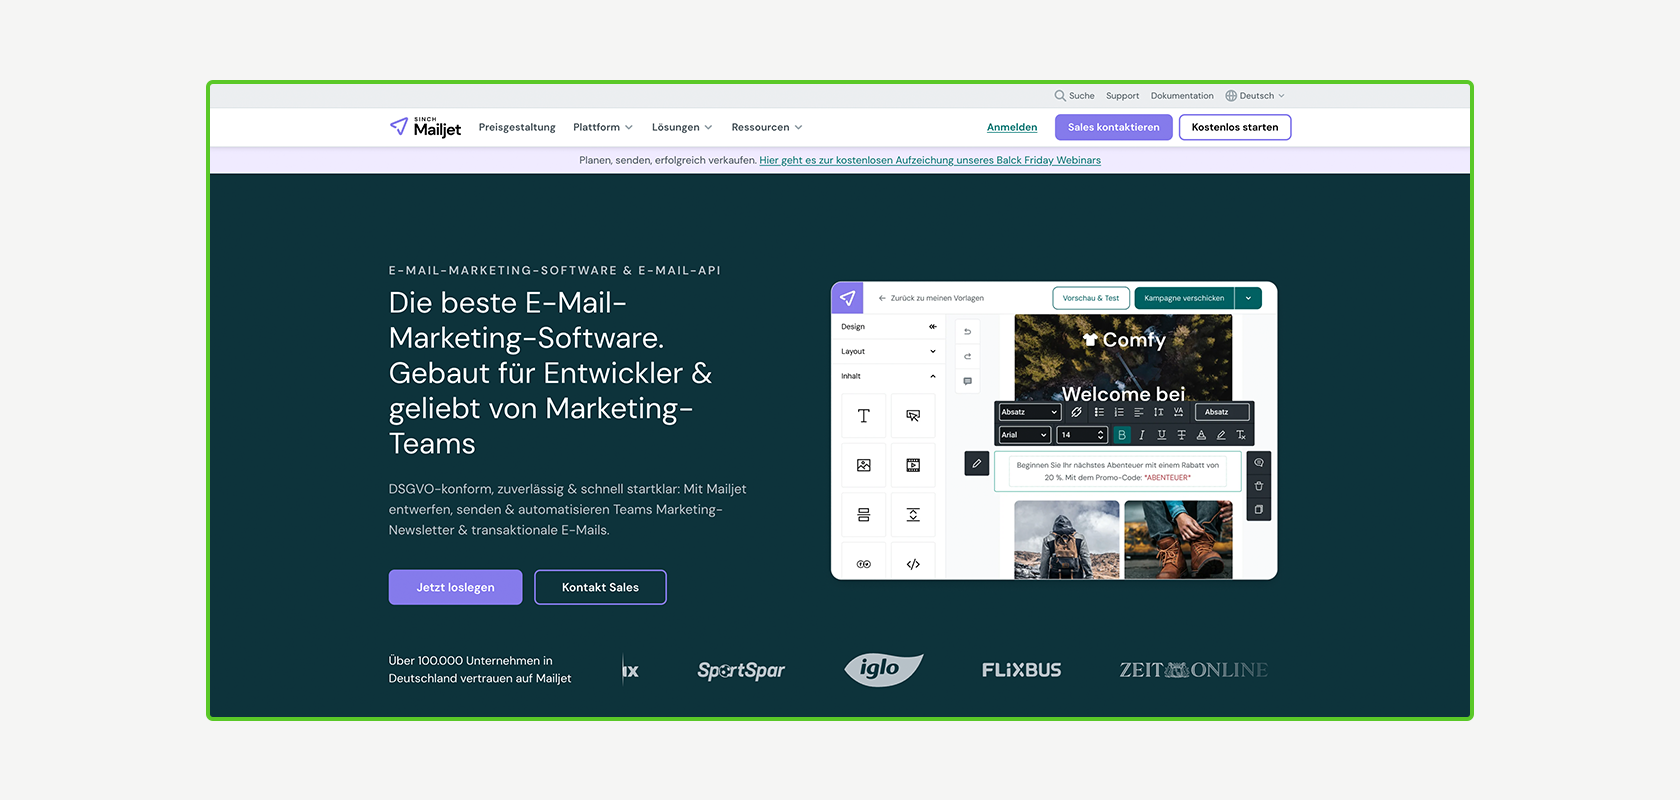Viewport: 1680px width, 800px height.
Task: Open the highlight color marker tool
Action: (1221, 435)
